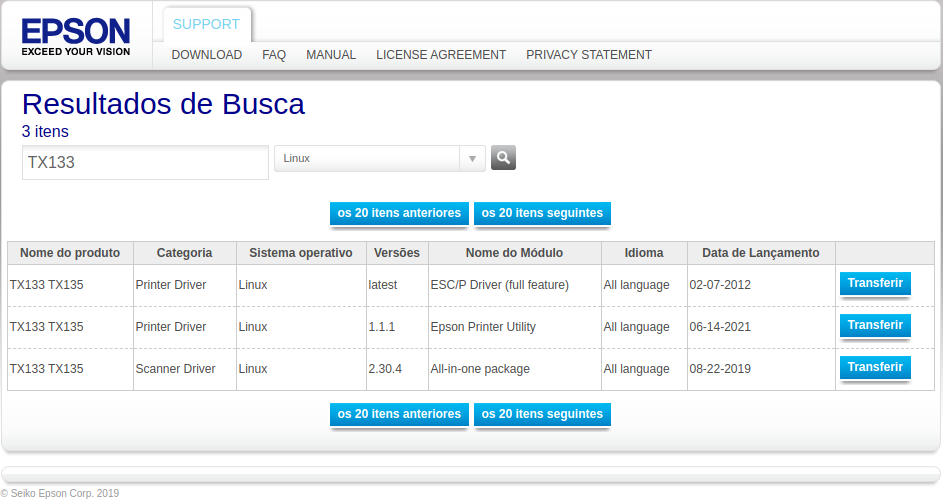Click bottom 'os 20 itens anteriores' button

pos(399,414)
